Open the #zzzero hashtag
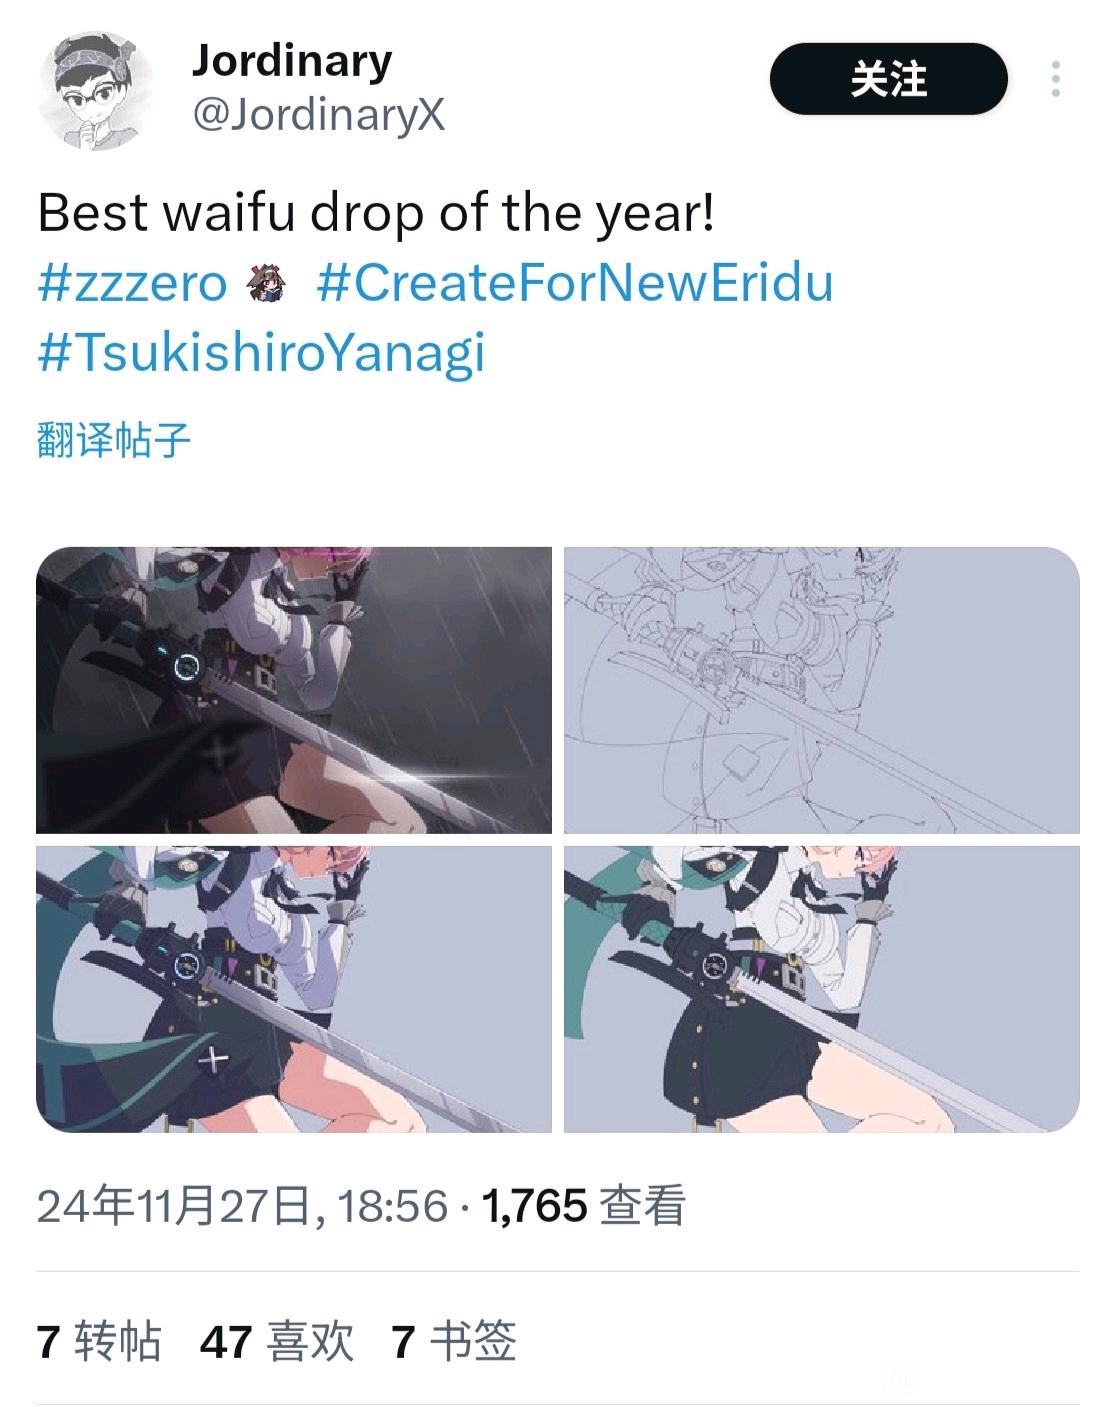The image size is (1116, 1407). point(132,283)
